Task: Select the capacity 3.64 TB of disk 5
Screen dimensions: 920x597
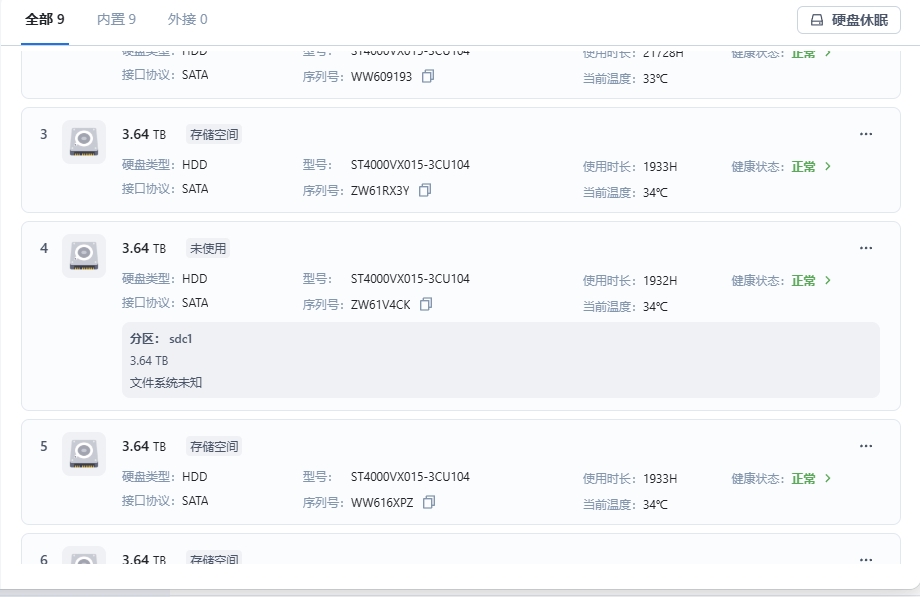Action: (144, 447)
